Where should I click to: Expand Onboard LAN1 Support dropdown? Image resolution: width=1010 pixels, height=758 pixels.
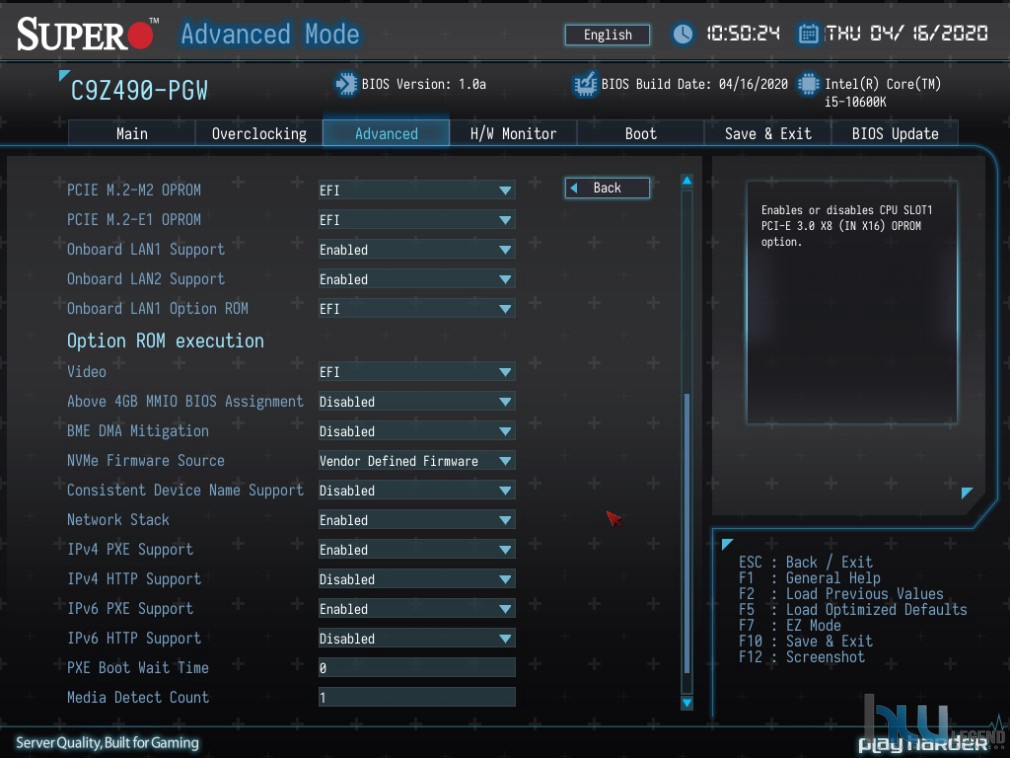click(x=417, y=249)
